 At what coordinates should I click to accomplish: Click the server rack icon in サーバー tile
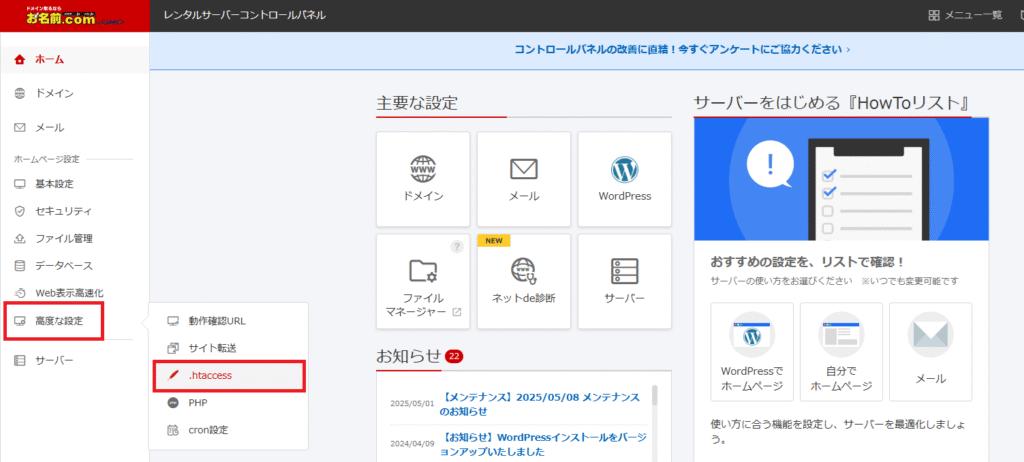pos(624,271)
